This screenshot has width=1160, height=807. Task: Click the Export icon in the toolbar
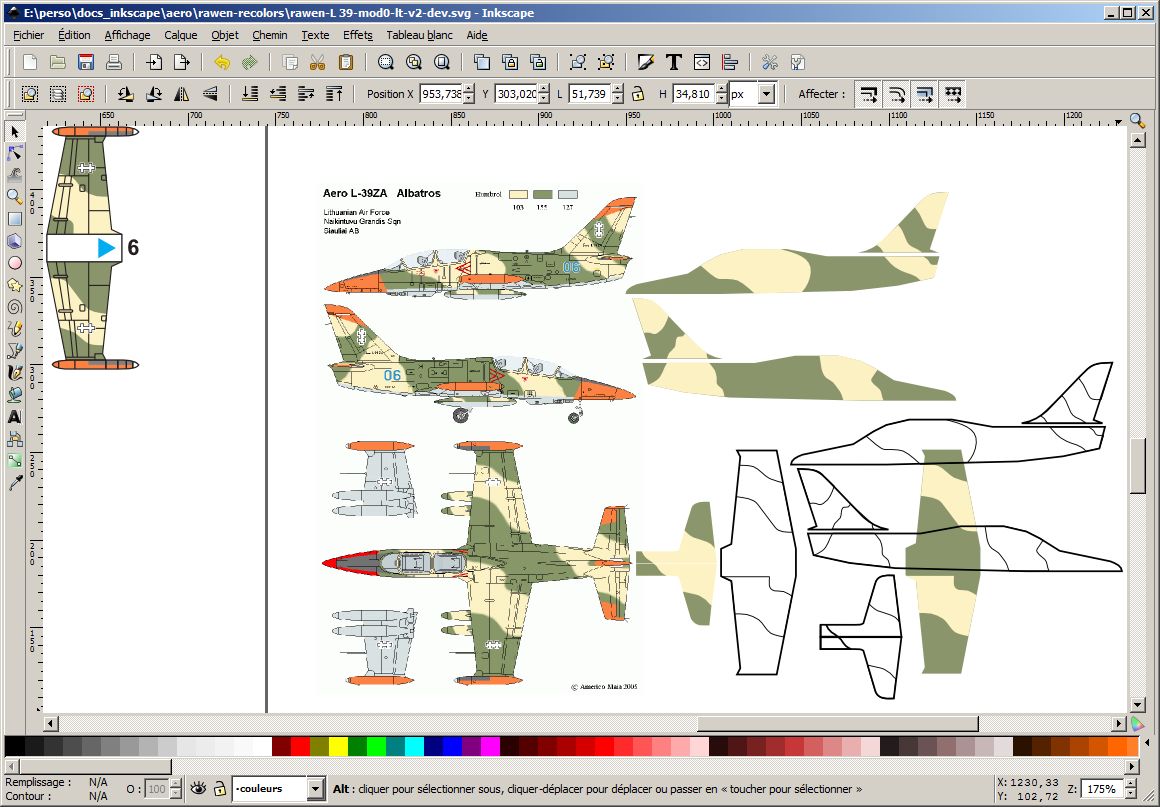click(182, 62)
